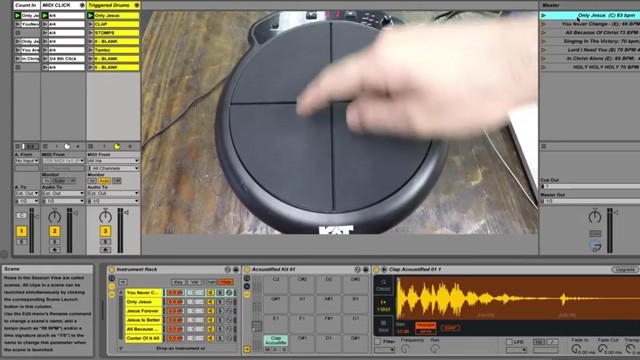
Task: Arm the MIDI CLICK track for recording
Action: click(55, 250)
